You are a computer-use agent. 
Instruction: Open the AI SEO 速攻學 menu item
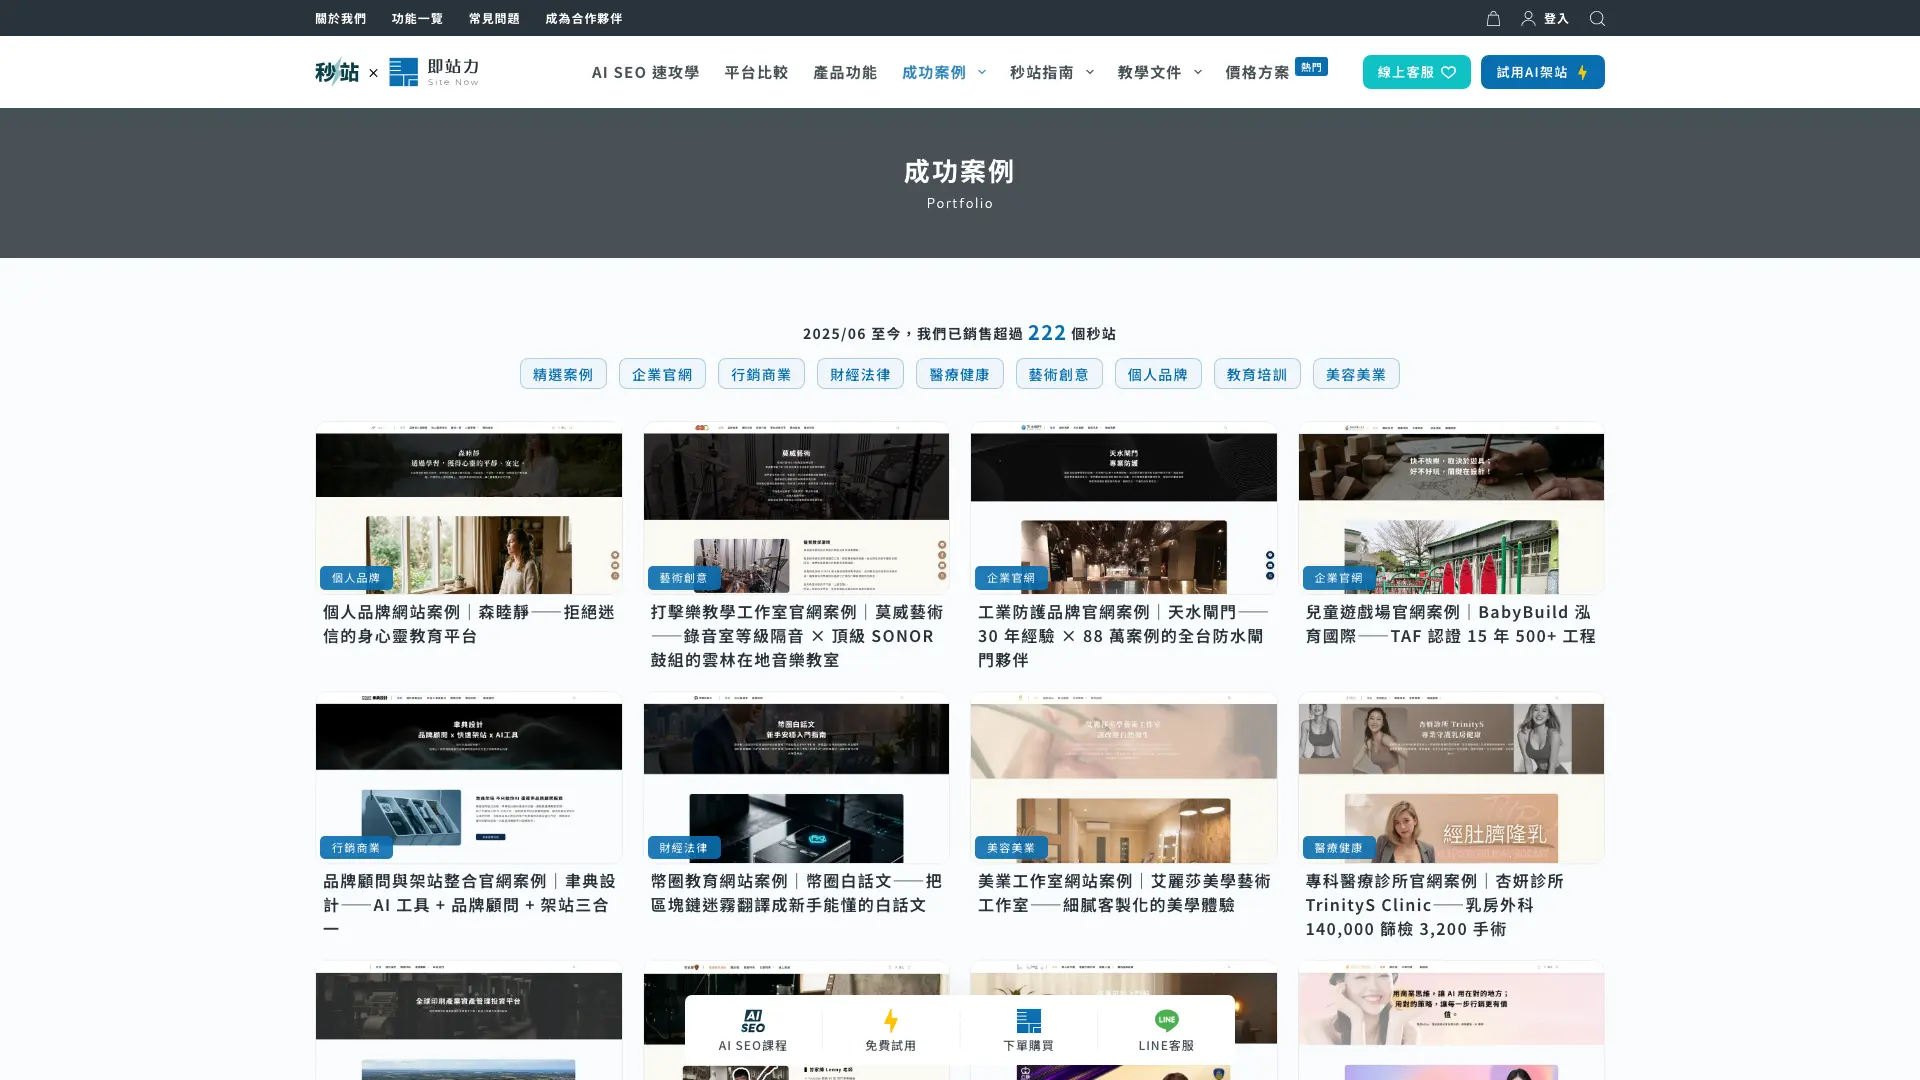(645, 72)
